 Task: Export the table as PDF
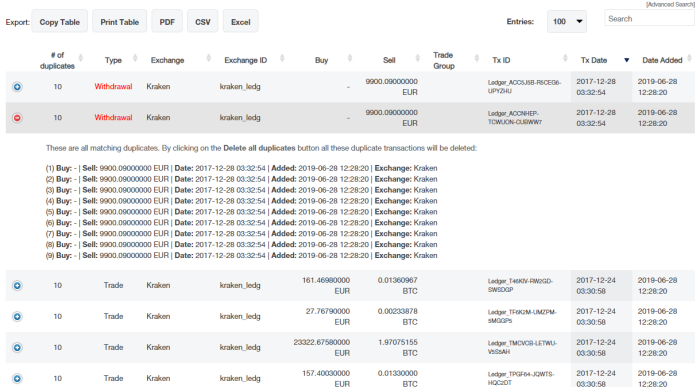(167, 22)
